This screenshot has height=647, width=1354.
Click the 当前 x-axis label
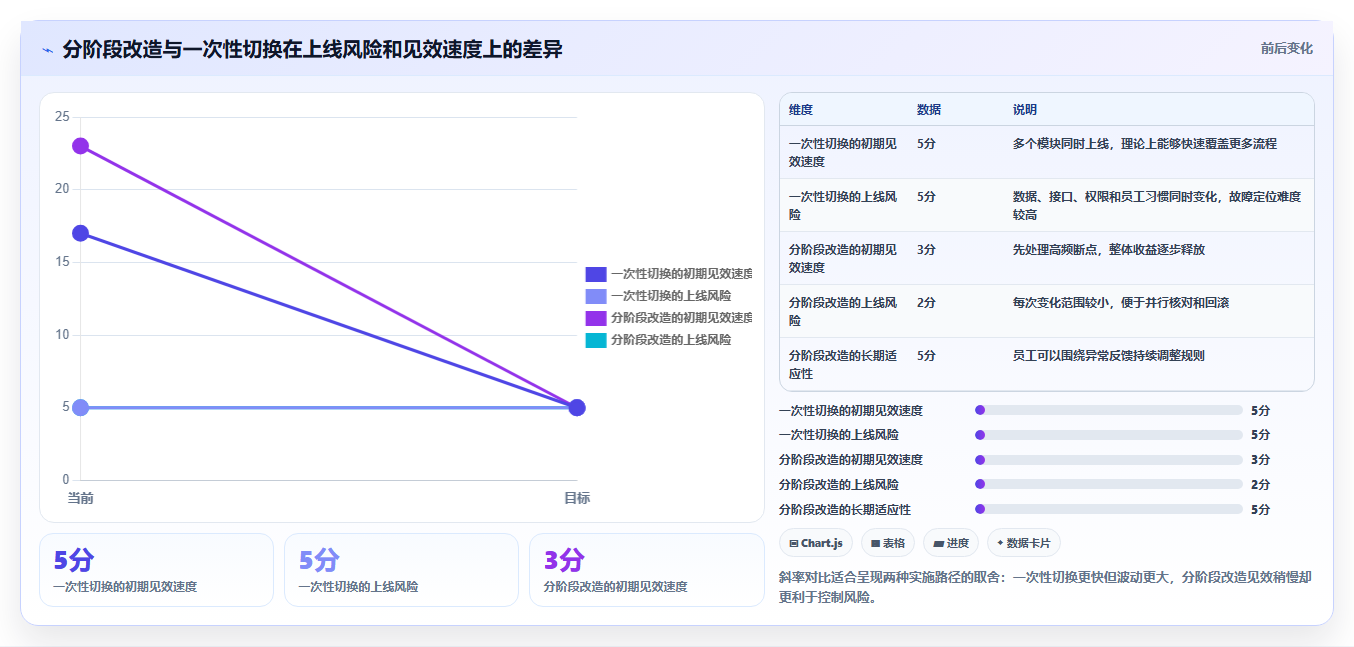[x=80, y=498]
